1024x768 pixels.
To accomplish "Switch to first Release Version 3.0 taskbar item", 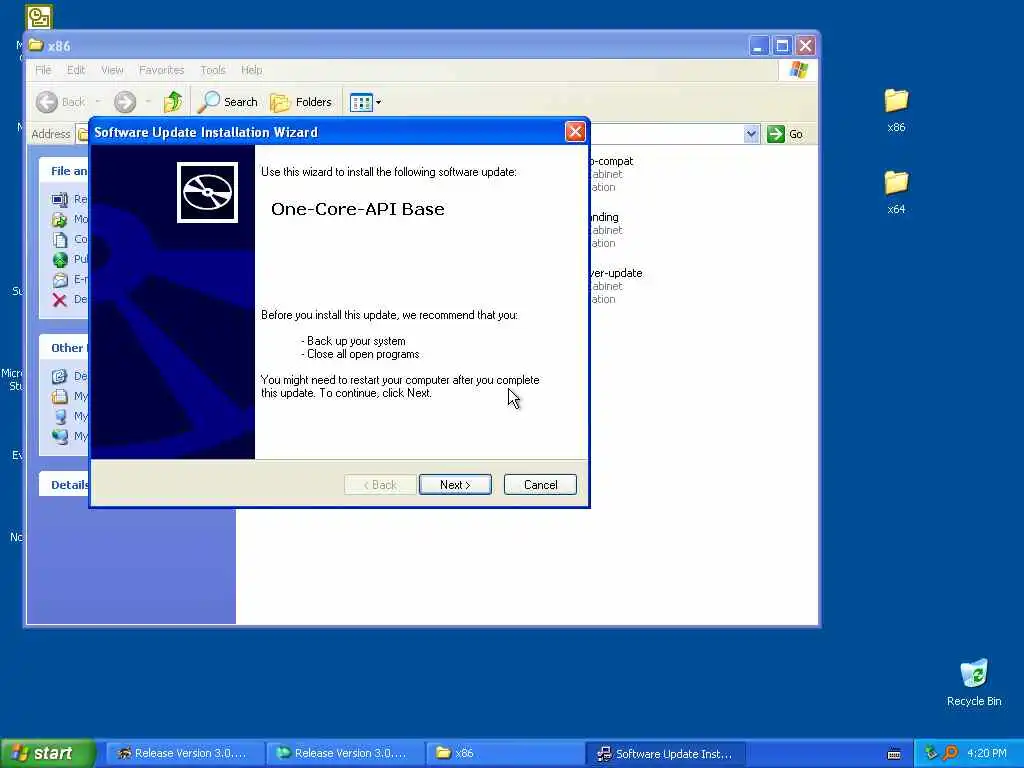I will coord(184,754).
